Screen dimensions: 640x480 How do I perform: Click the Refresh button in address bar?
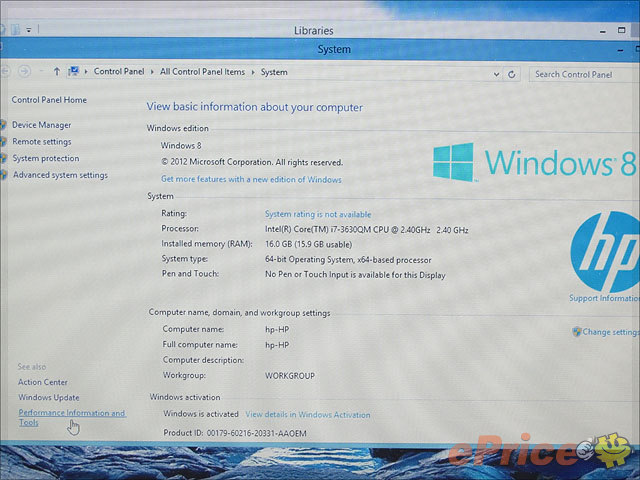tap(512, 74)
